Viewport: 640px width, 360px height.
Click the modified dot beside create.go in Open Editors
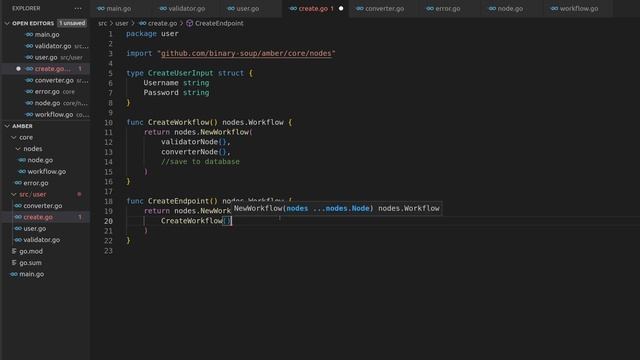[18, 69]
